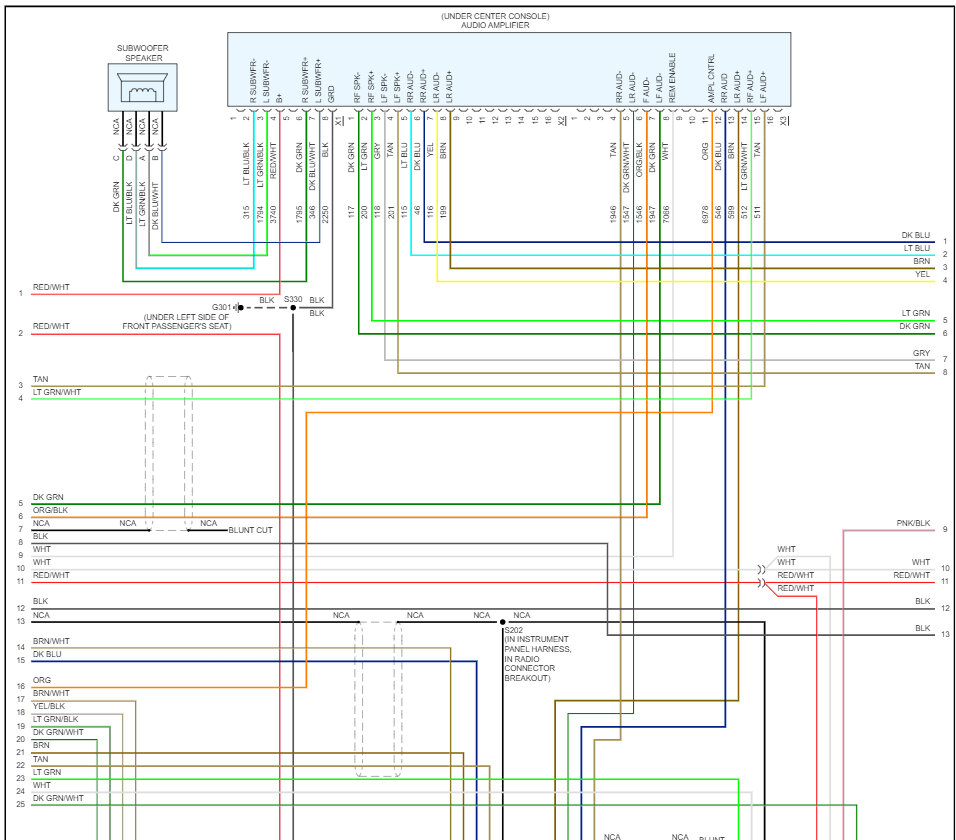Click circuit number 346
The image size is (956, 840).
(312, 212)
